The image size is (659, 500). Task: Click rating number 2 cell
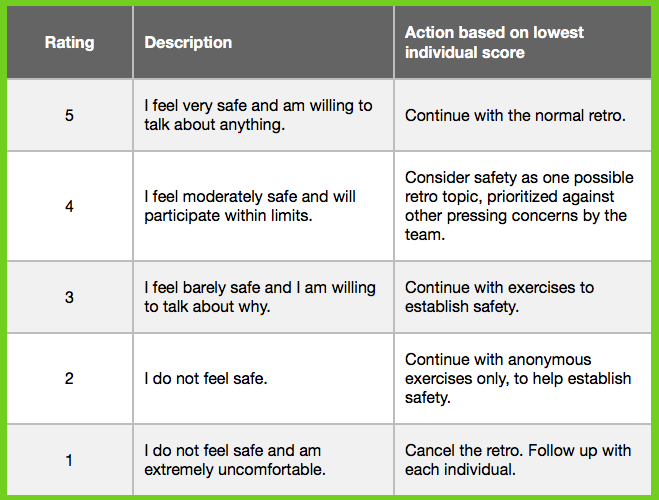pyautogui.click(x=70, y=378)
